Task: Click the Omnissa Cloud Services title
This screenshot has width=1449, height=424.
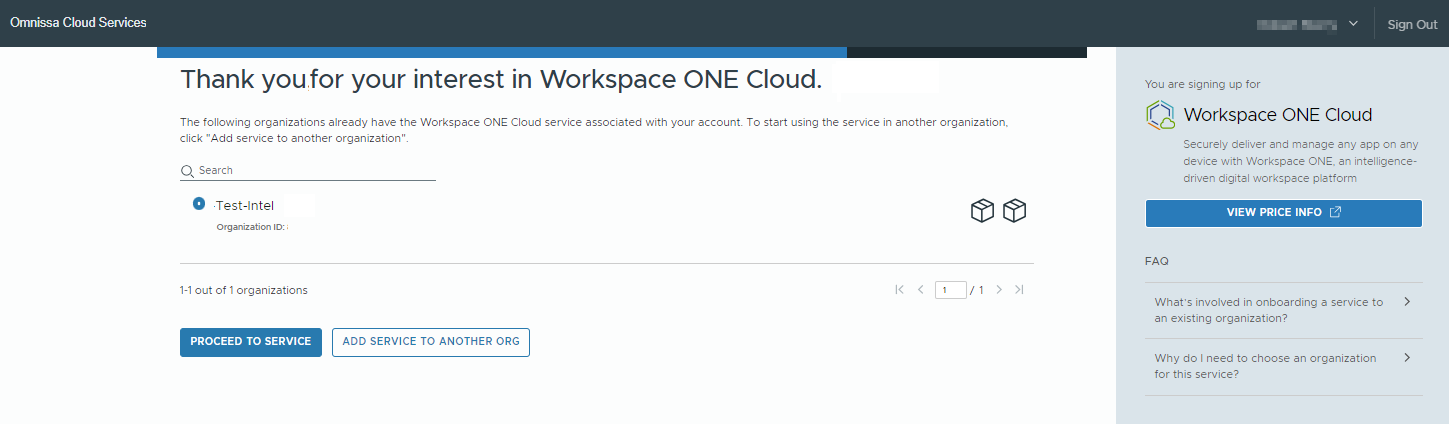Action: coord(78,23)
